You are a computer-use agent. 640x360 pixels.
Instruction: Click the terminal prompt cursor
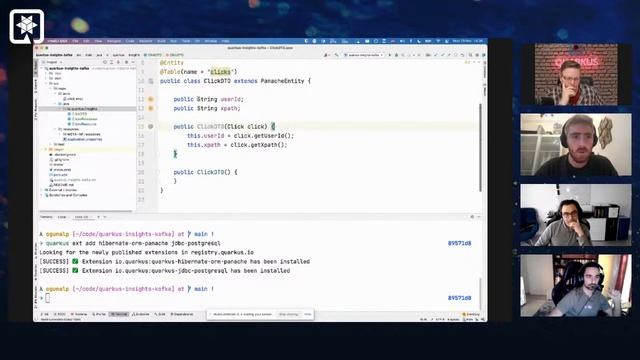(x=47, y=298)
